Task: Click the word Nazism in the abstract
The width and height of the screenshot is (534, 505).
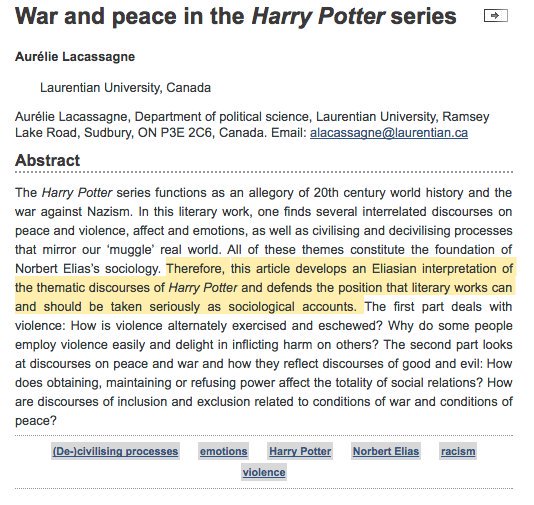Action: (x=109, y=212)
